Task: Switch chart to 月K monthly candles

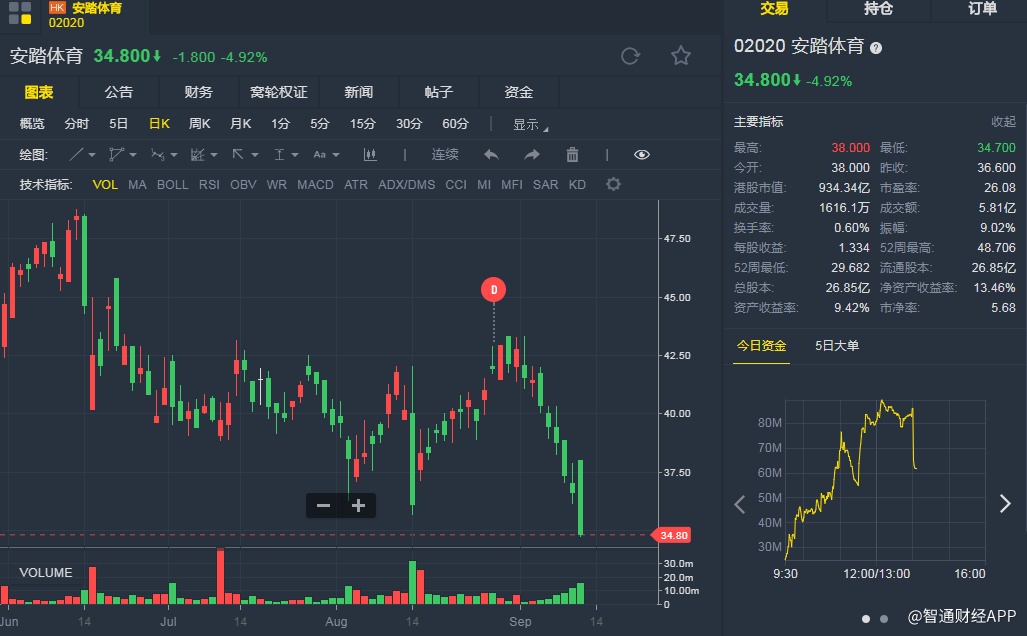Action: (240, 124)
